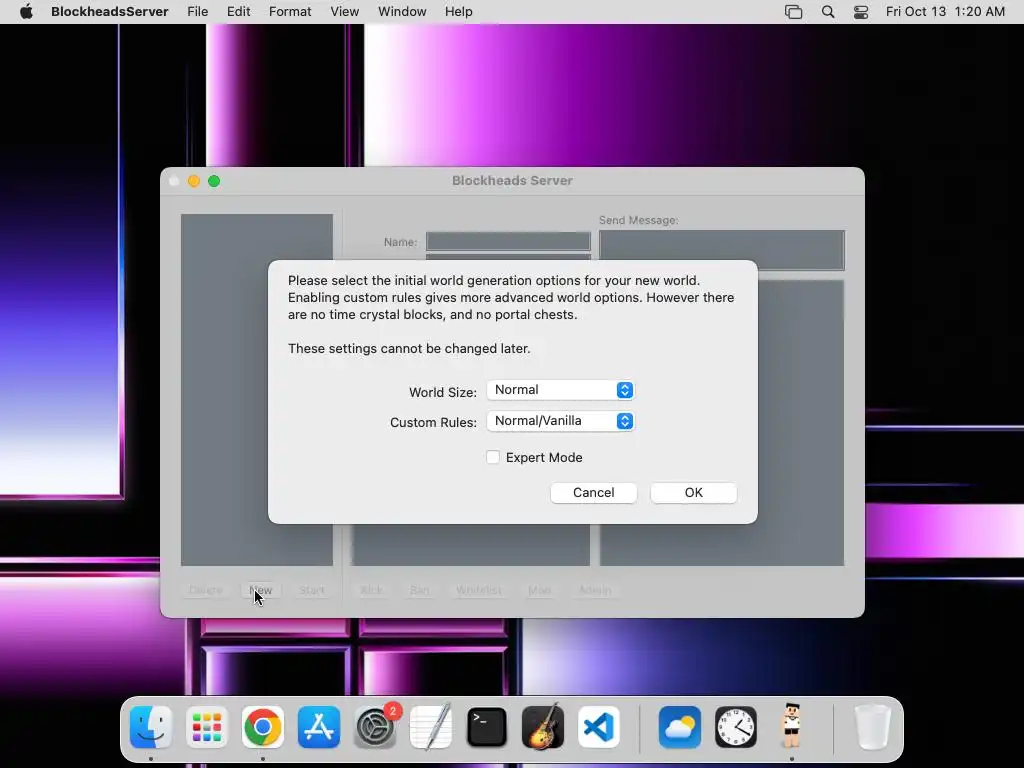Click the worlds list panel on left
The width and height of the screenshot is (1024, 768).
(x=257, y=390)
